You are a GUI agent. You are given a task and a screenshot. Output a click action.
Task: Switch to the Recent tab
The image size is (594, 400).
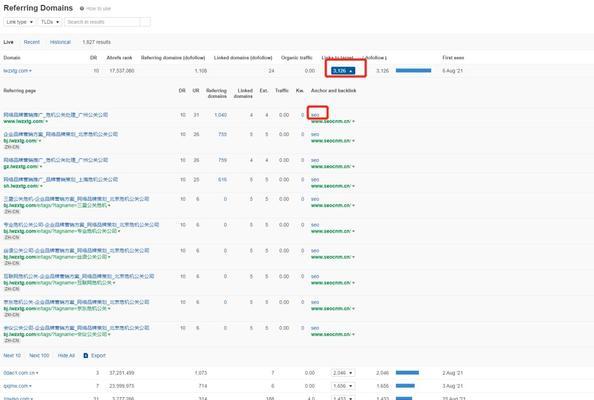click(31, 42)
